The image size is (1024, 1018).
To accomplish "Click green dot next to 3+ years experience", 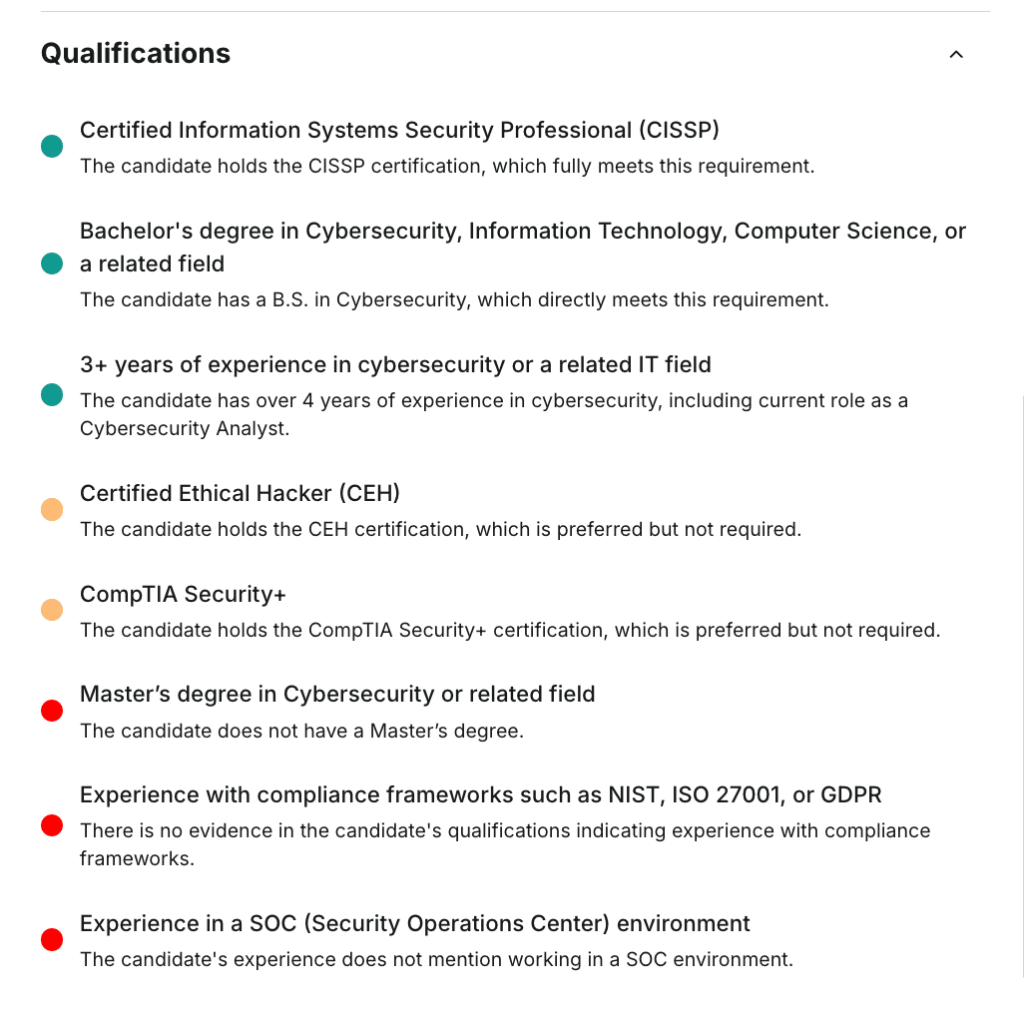I will [x=52, y=395].
